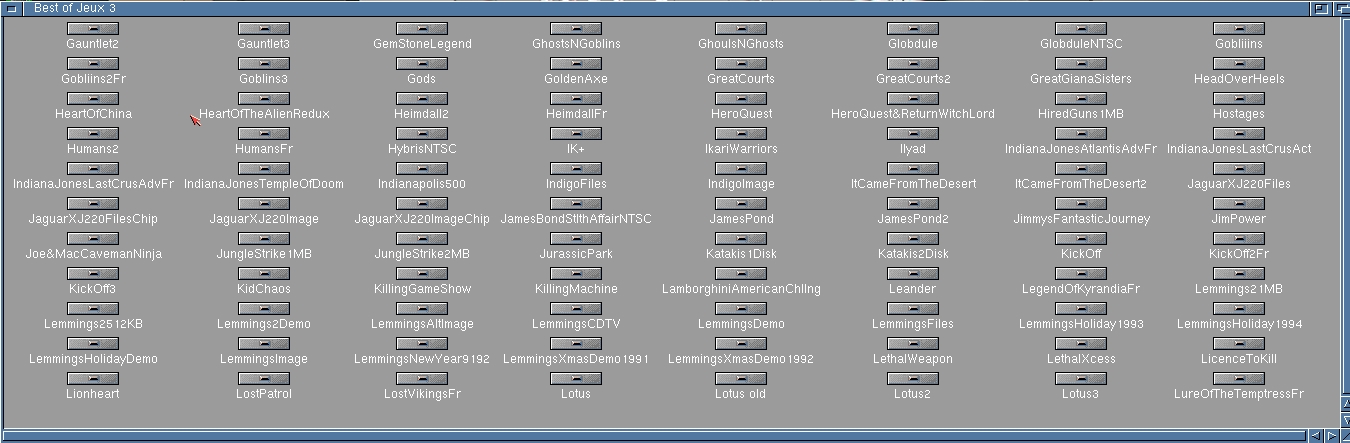Open the Lotus3 icon
The image size is (1350, 443).
click(1081, 379)
